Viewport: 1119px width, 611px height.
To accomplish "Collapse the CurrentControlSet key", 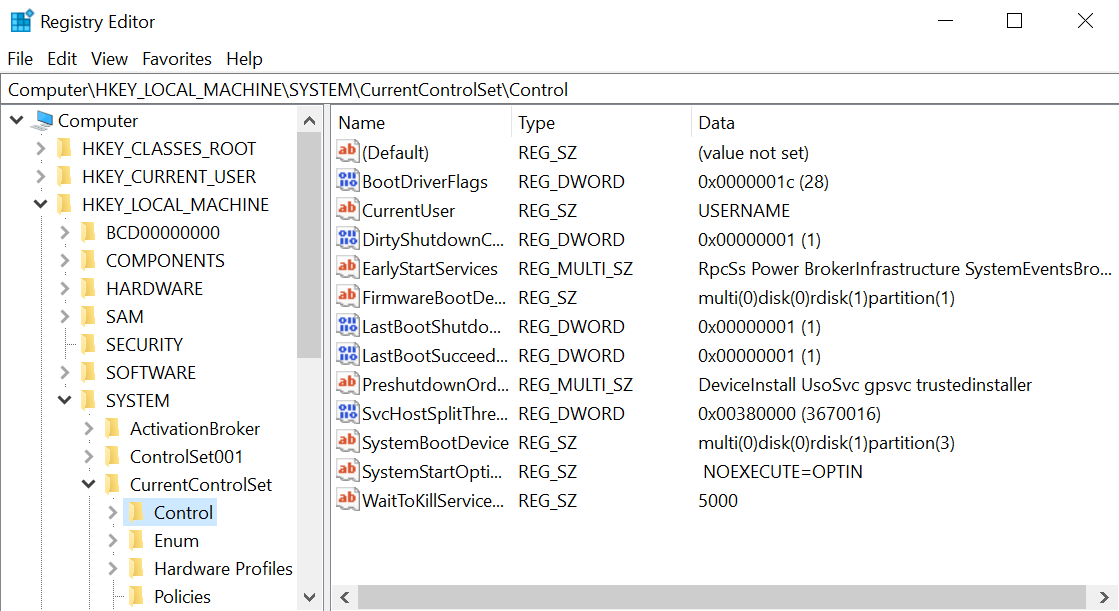I will tap(88, 484).
